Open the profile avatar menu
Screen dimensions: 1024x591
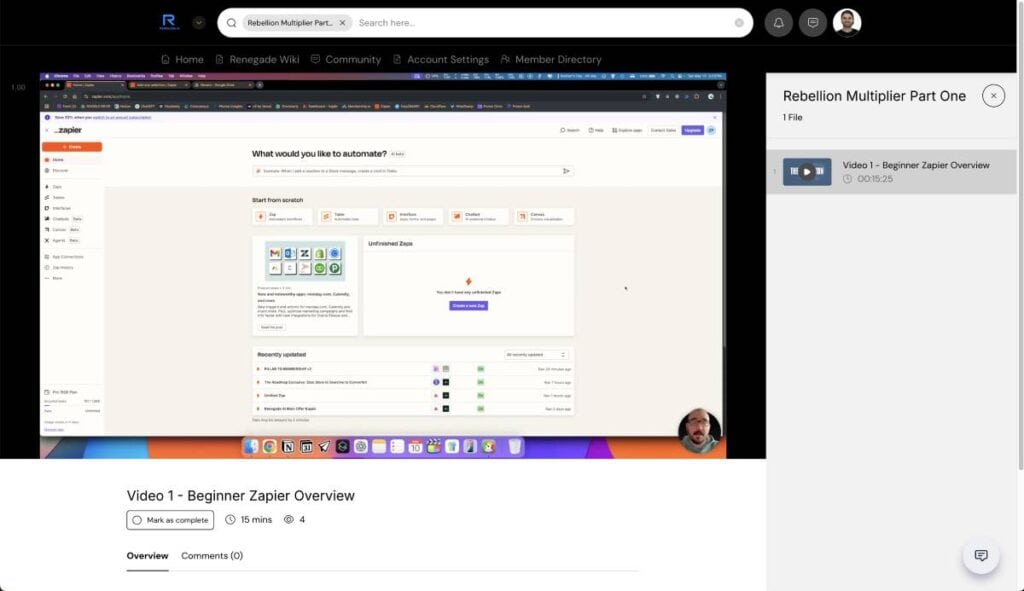click(847, 23)
